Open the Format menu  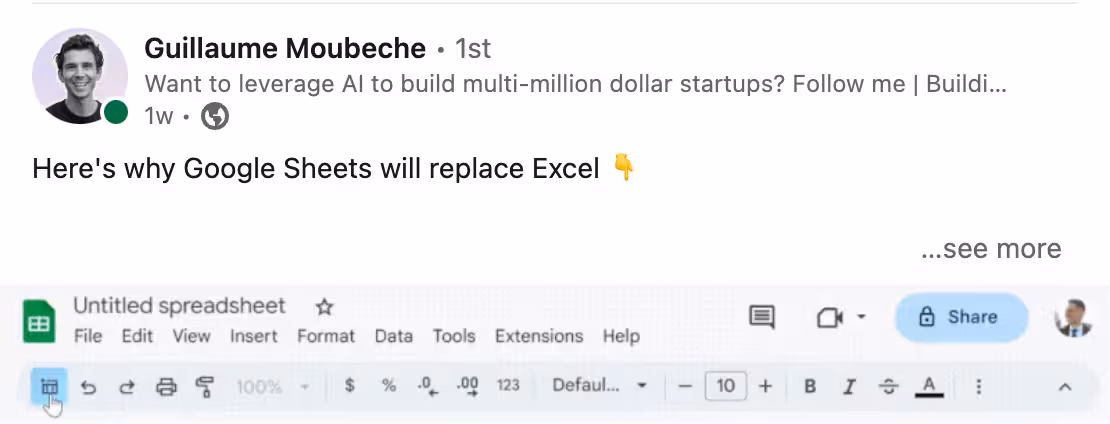[325, 336]
